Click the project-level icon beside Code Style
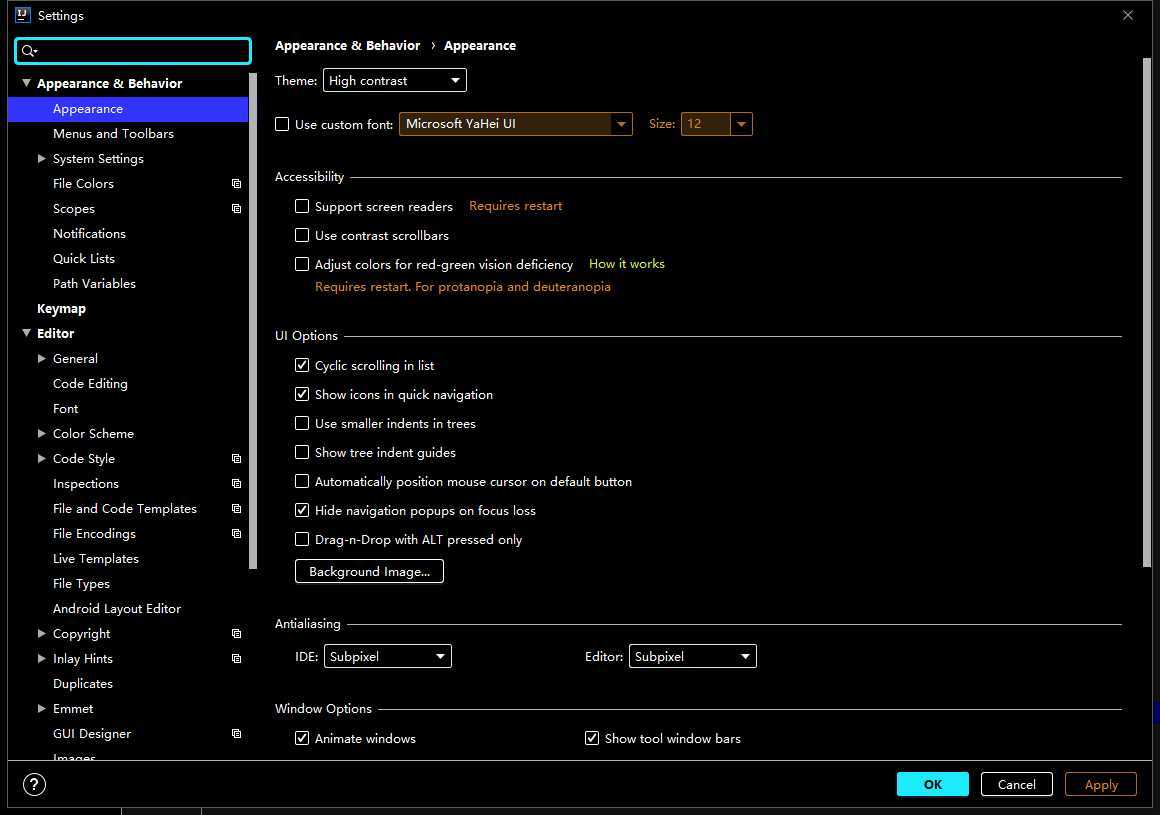1160x815 pixels. coord(236,459)
